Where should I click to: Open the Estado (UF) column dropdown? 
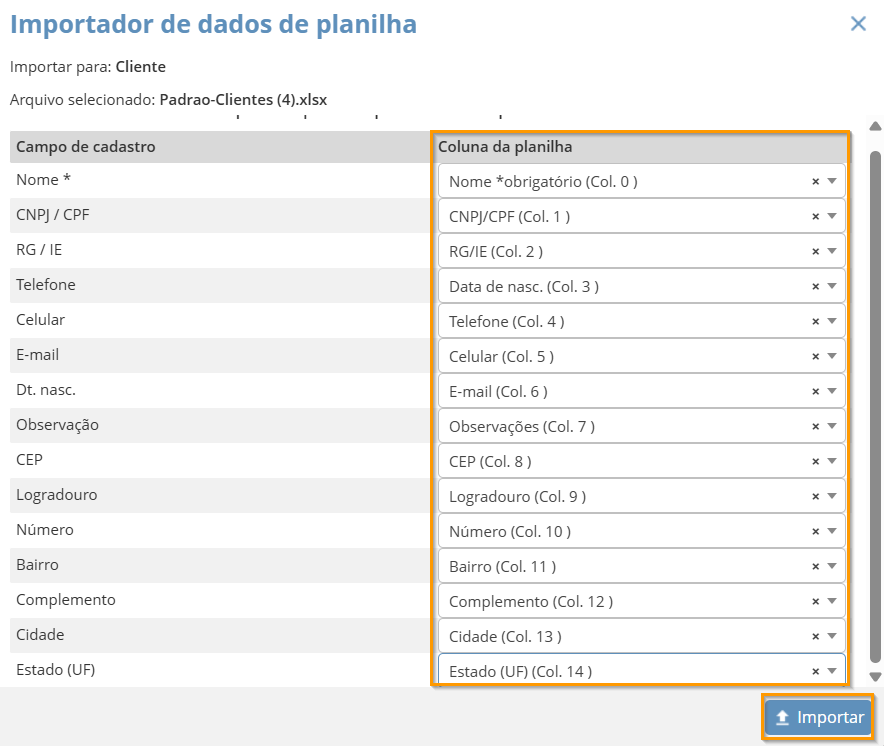(832, 672)
